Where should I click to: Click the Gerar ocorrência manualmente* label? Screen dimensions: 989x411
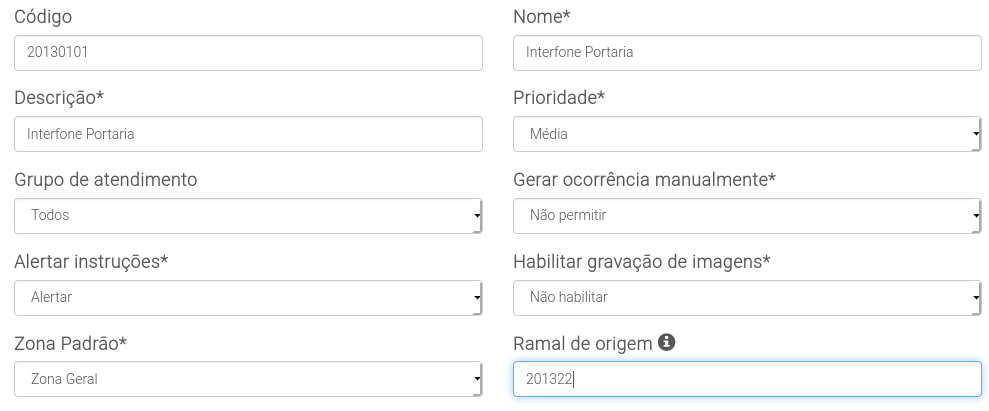645,180
